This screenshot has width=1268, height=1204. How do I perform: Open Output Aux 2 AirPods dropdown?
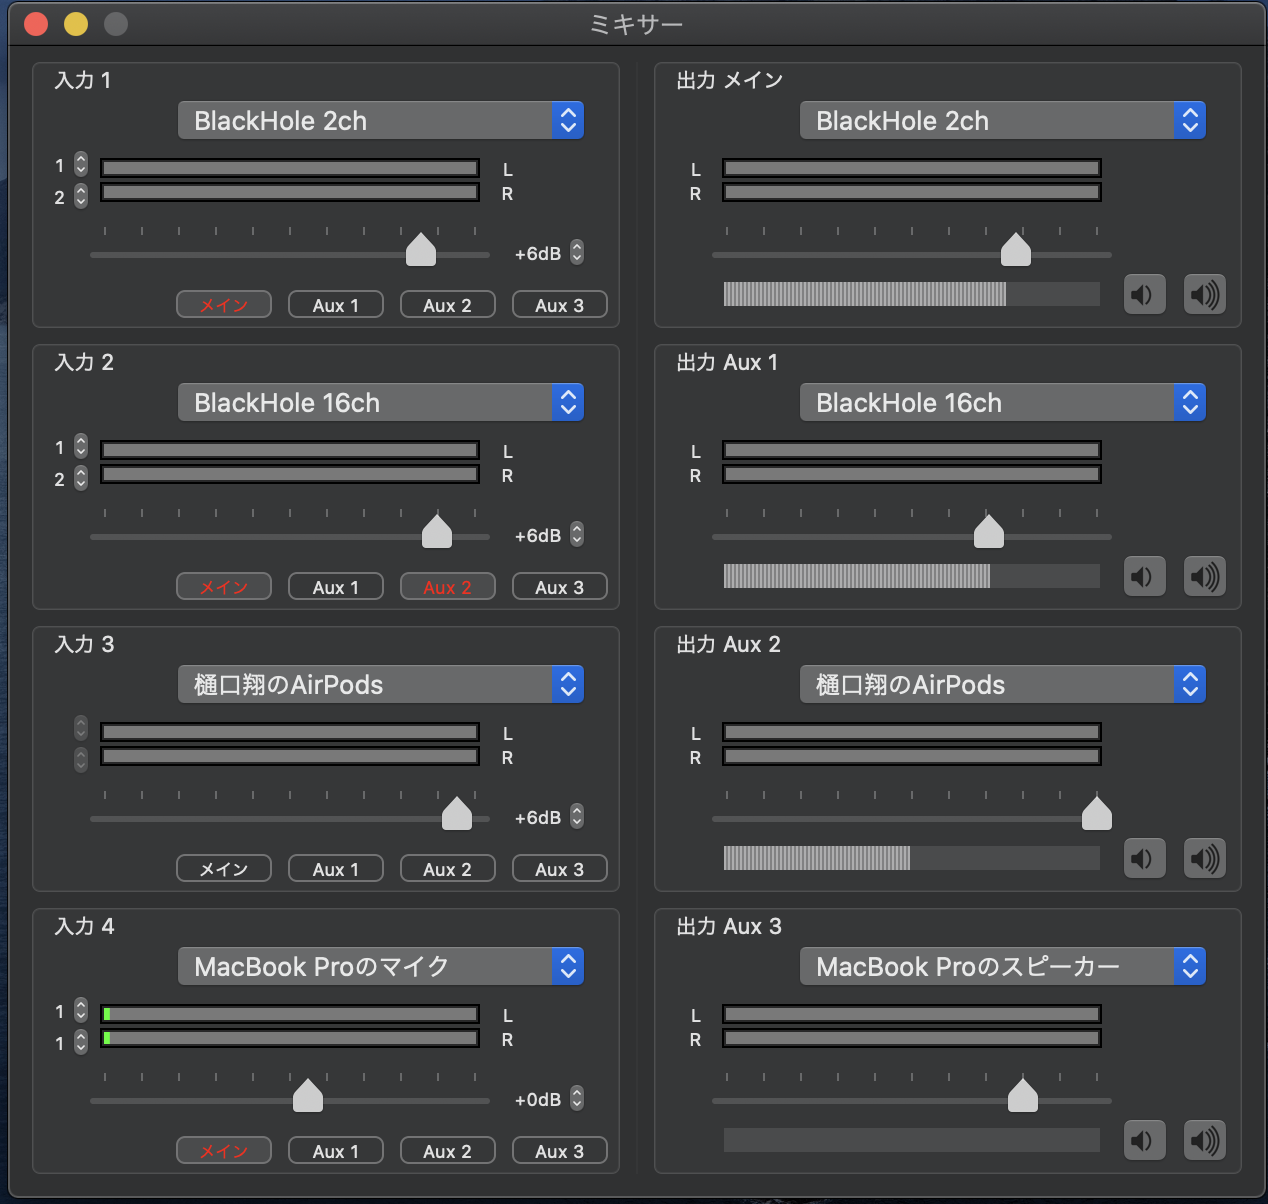point(1003,685)
